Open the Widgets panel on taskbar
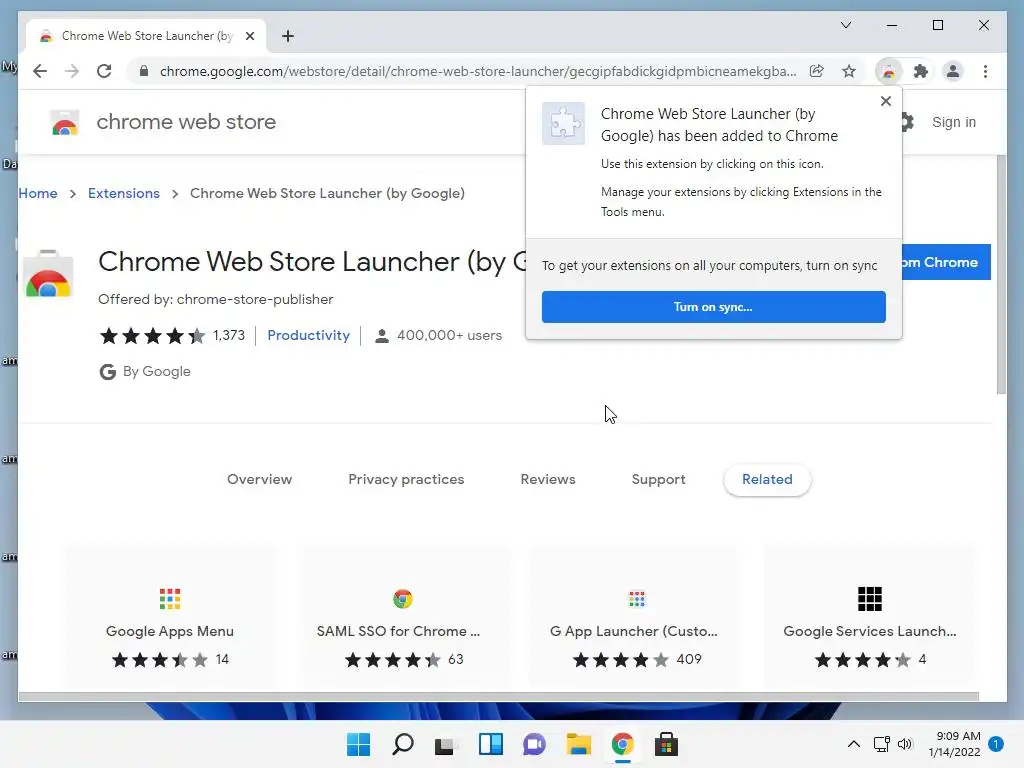The height and width of the screenshot is (768, 1024). (490, 744)
